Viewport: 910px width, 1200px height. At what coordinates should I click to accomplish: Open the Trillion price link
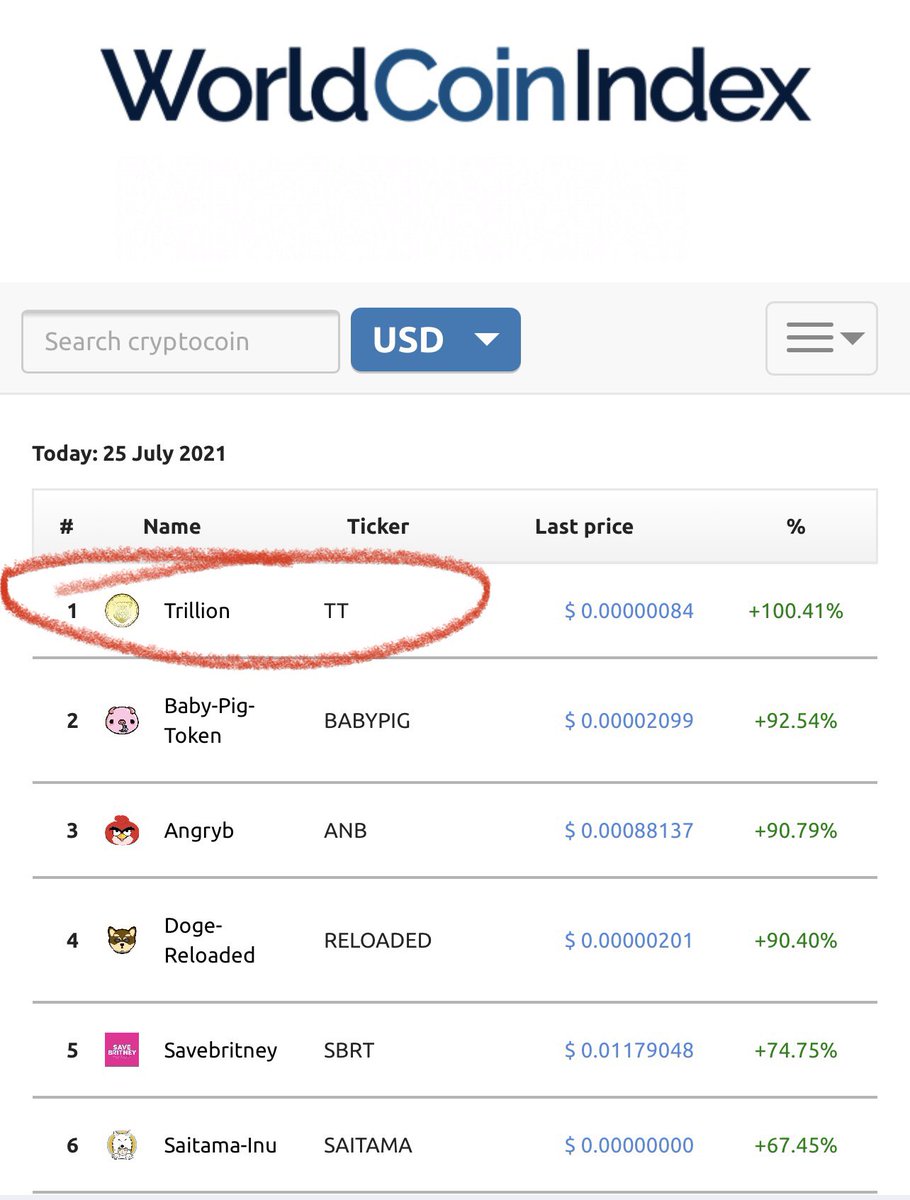click(628, 611)
